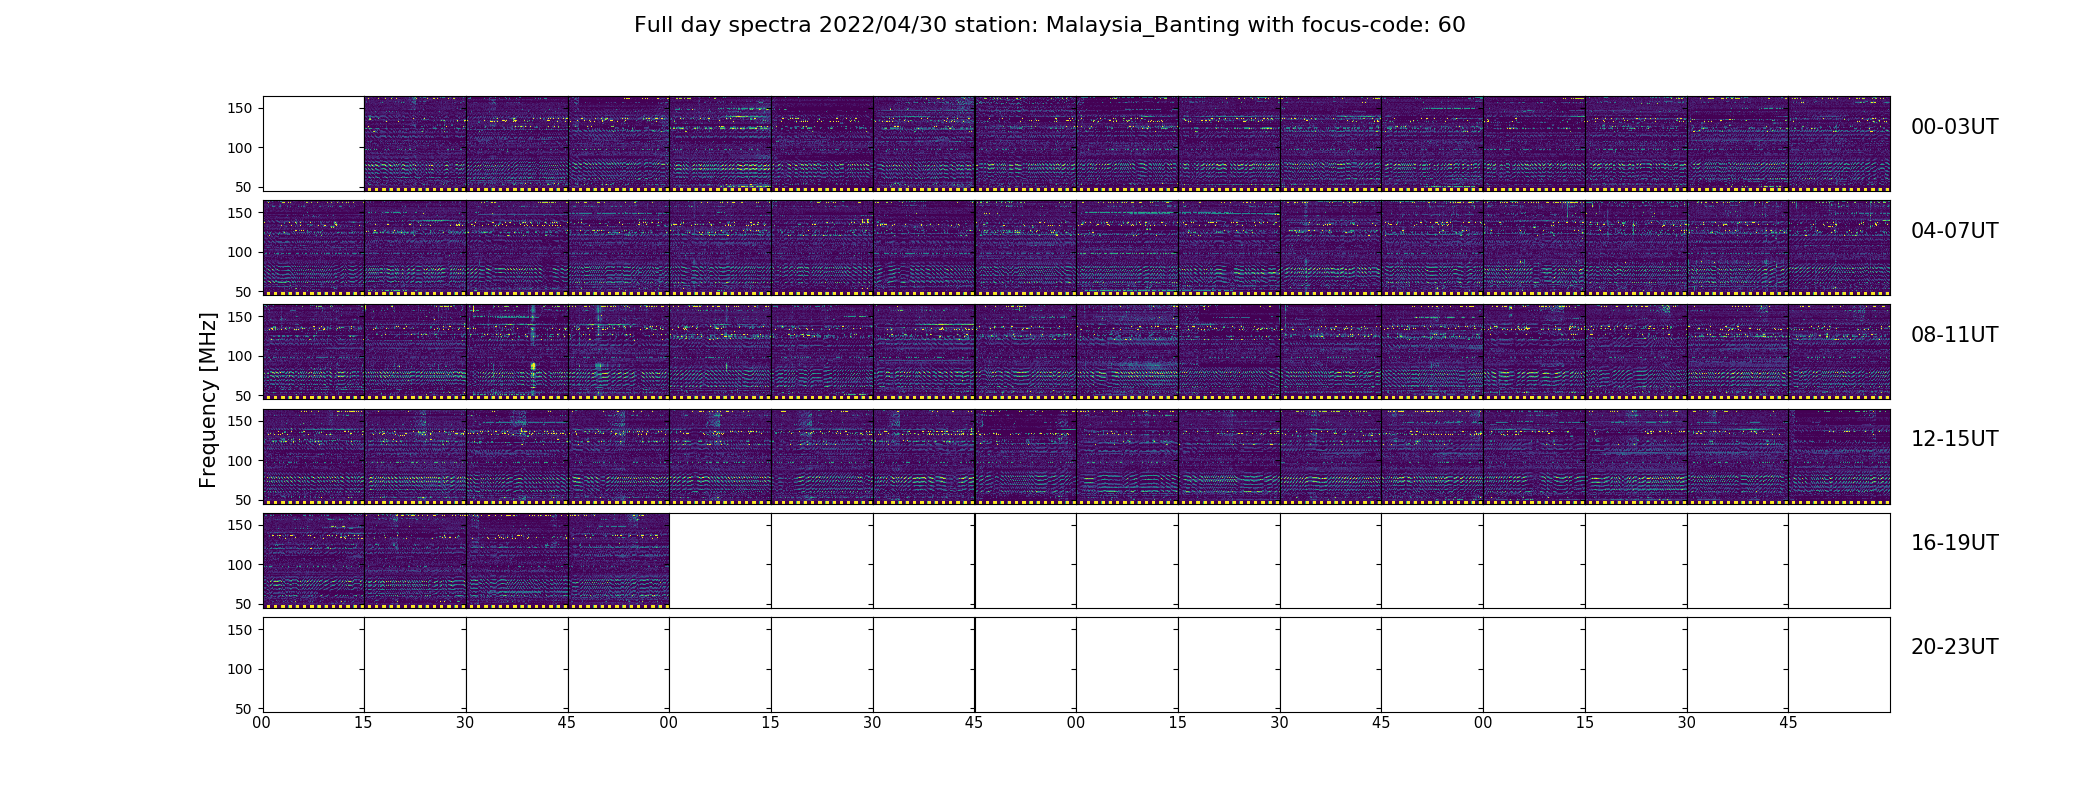Click the 100 tick of the 00-03UT row
This screenshot has height=800, width=2100.
240,148
